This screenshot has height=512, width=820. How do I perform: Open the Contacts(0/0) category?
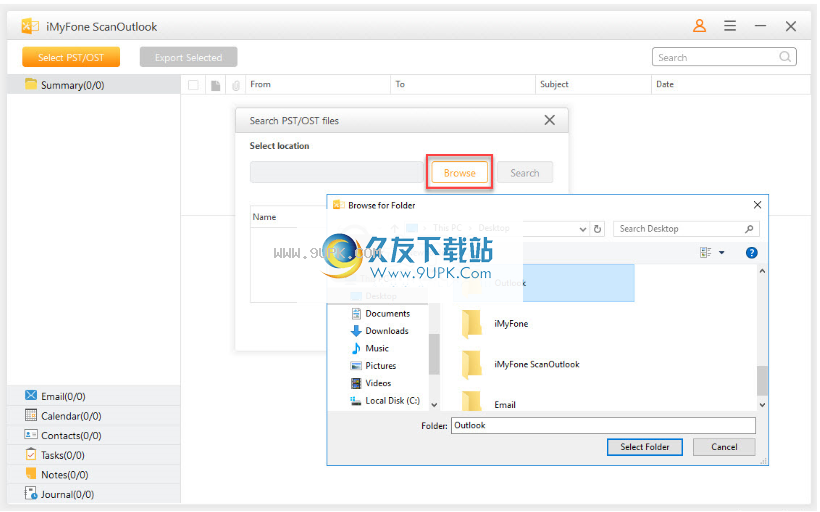coord(94,435)
